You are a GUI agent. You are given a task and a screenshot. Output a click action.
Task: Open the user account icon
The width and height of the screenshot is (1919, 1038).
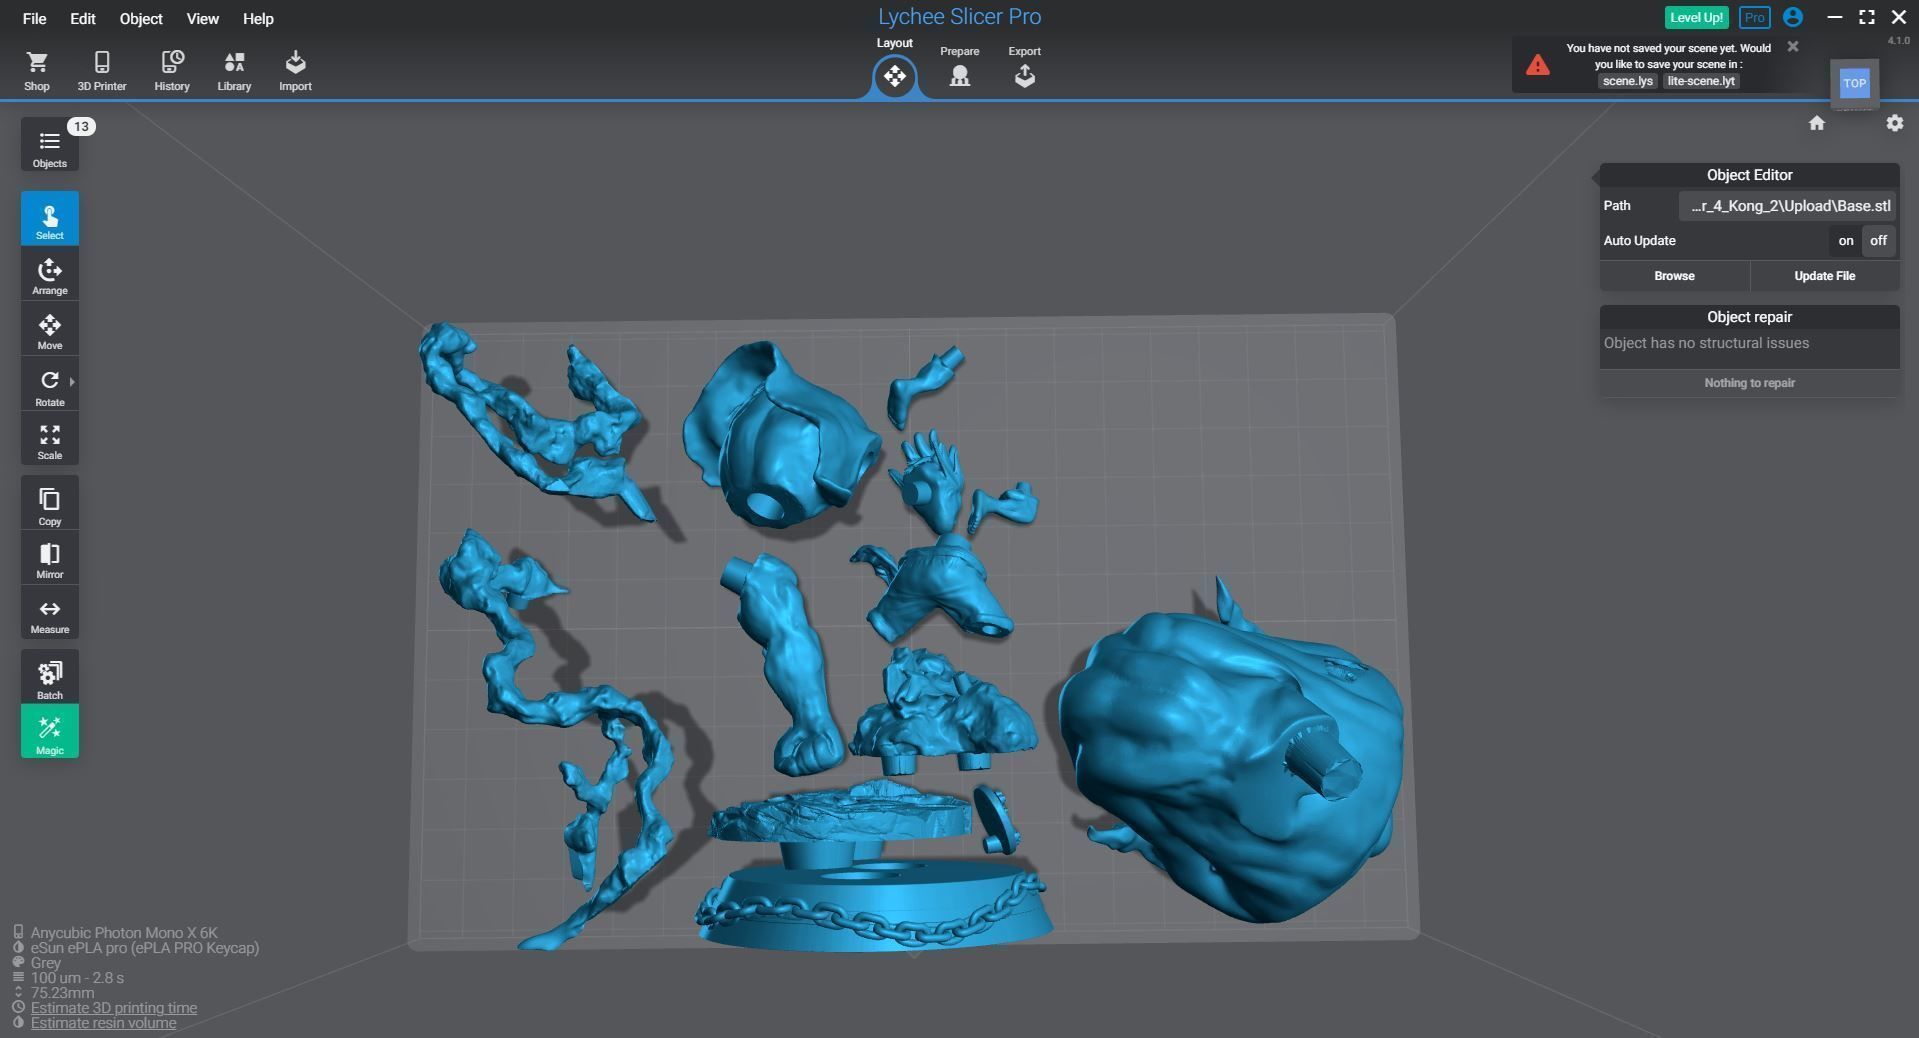(1793, 17)
